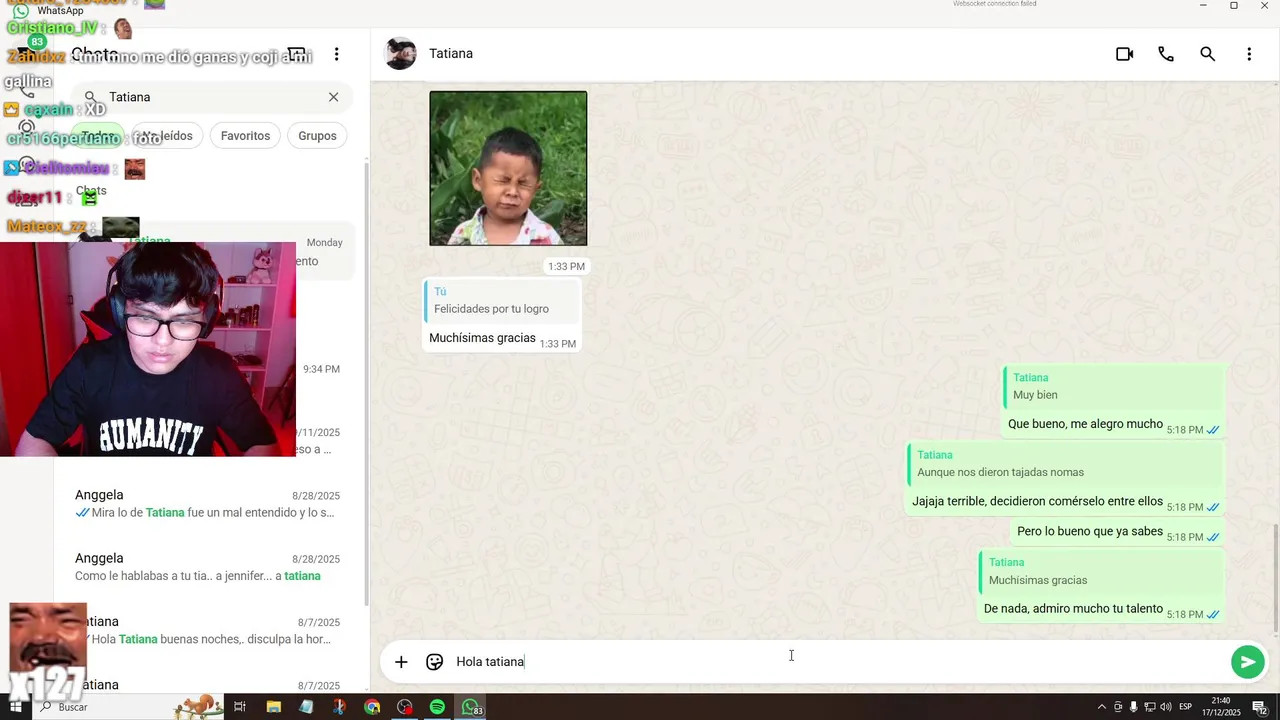Open the clock and calendar flyout
The width and height of the screenshot is (1280, 720).
coord(1221,707)
